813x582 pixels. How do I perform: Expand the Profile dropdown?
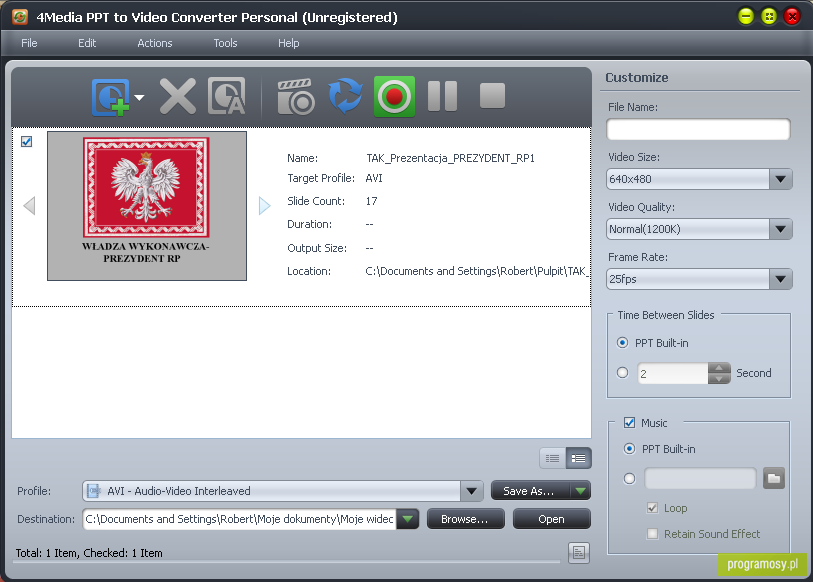click(472, 491)
